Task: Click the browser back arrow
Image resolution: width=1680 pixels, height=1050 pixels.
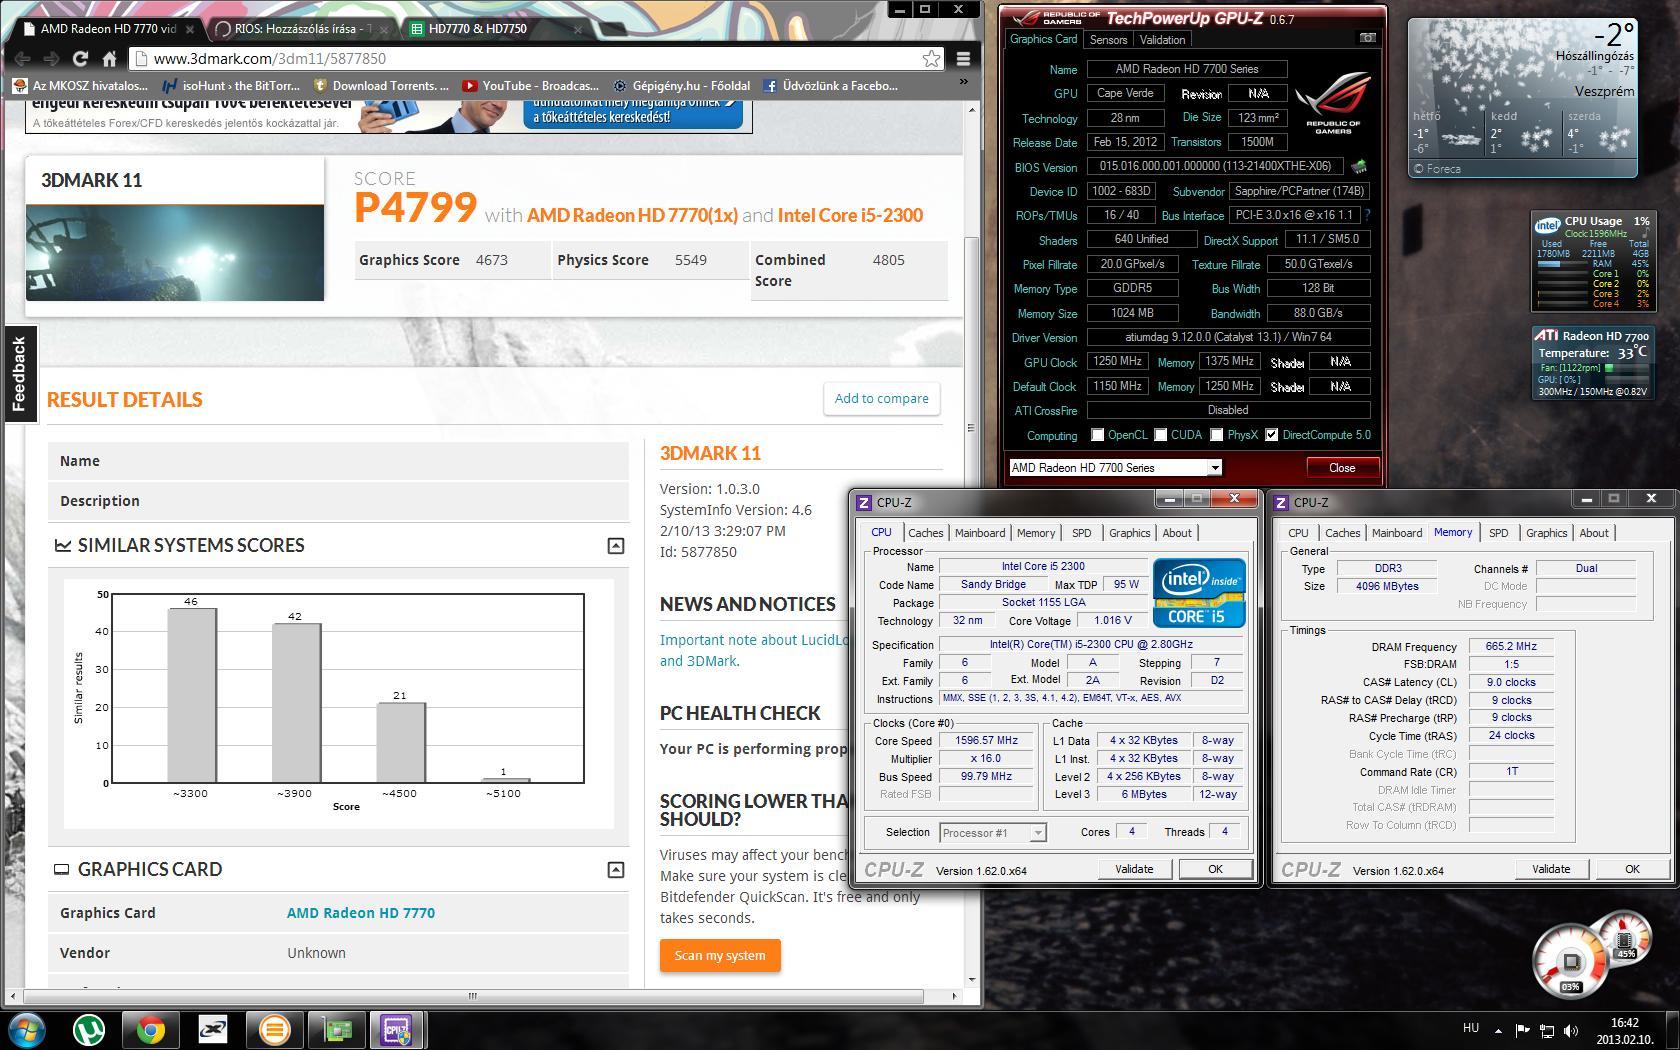Action: tap(22, 59)
